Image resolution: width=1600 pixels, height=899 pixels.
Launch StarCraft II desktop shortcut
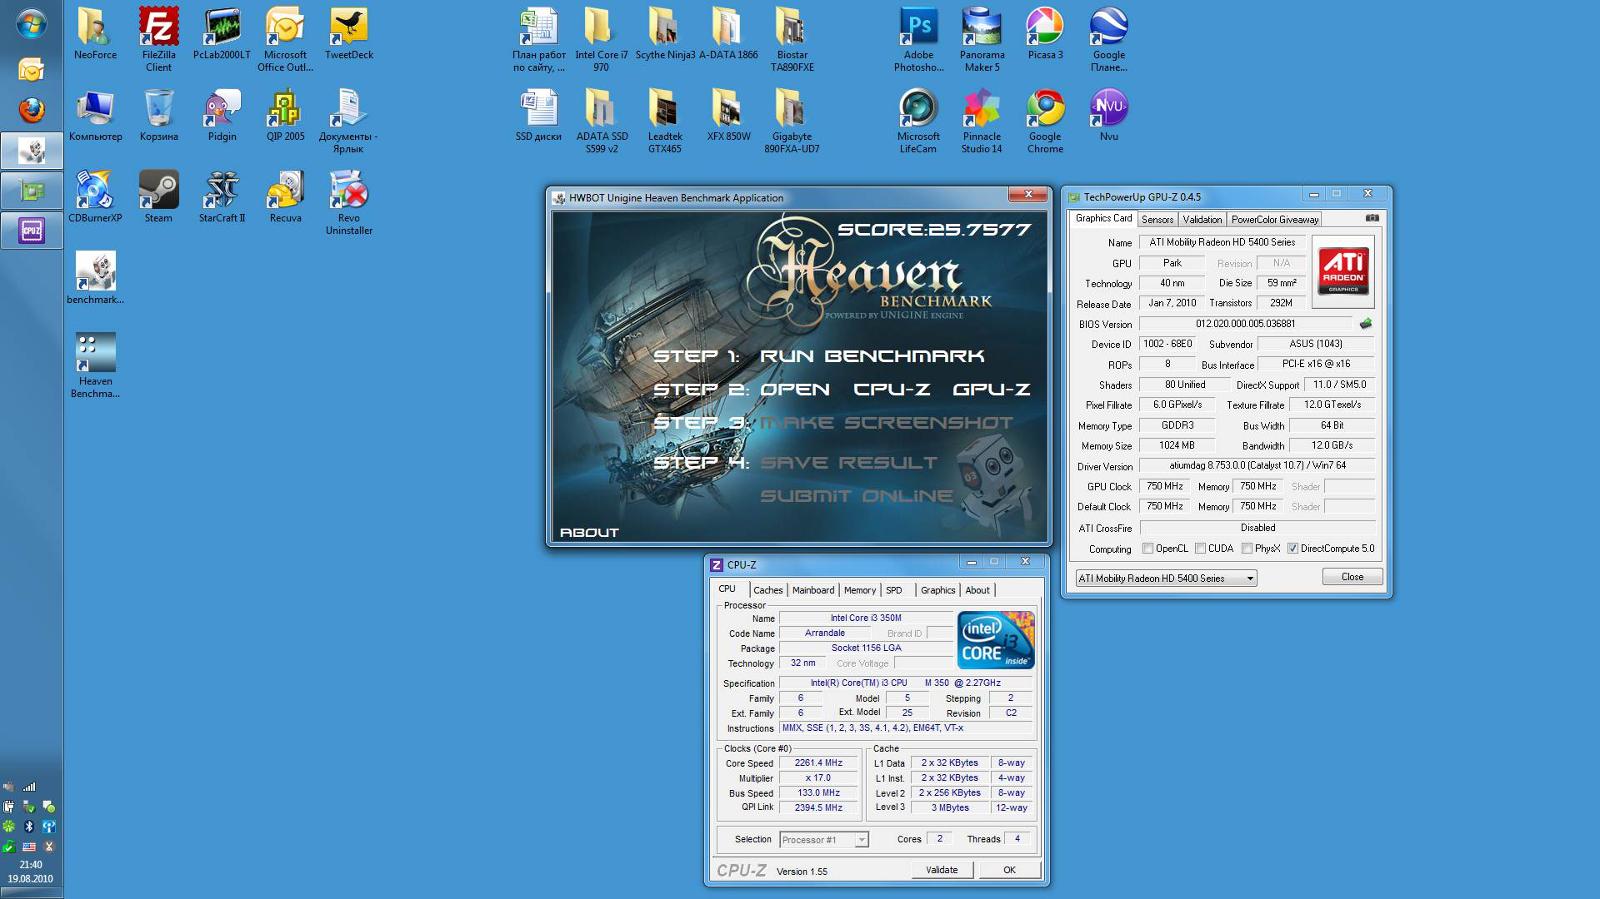(x=222, y=196)
